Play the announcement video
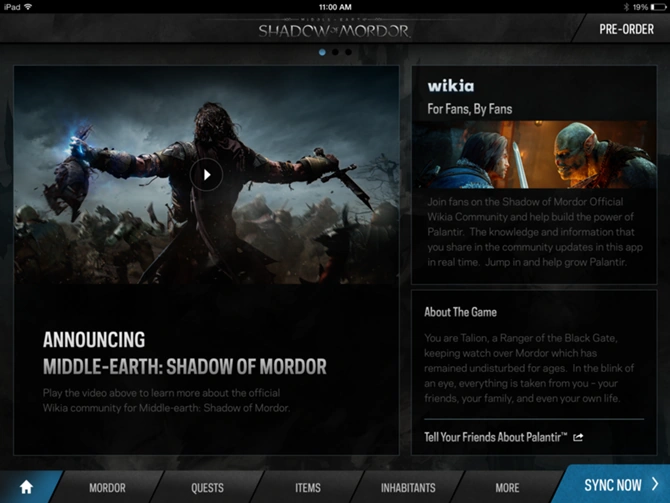 [206, 175]
